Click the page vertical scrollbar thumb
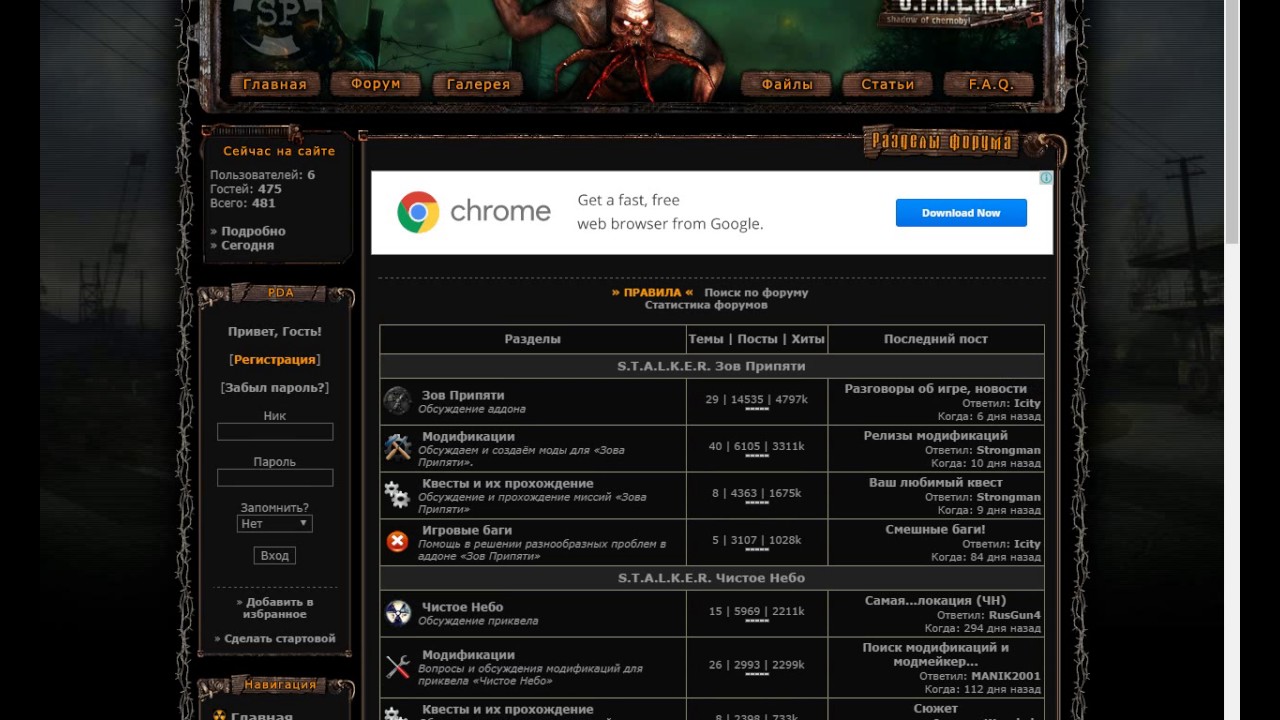 coord(1232,120)
